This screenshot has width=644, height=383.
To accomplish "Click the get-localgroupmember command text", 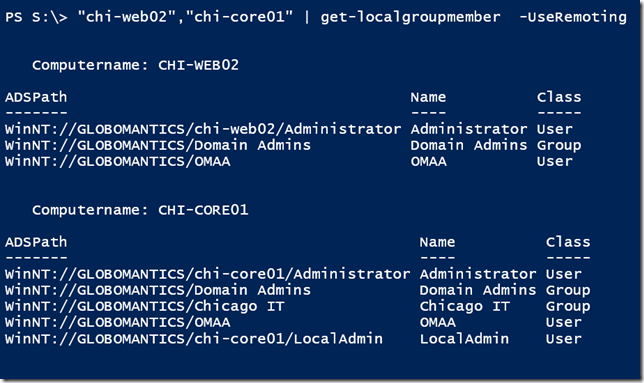I will (410, 17).
